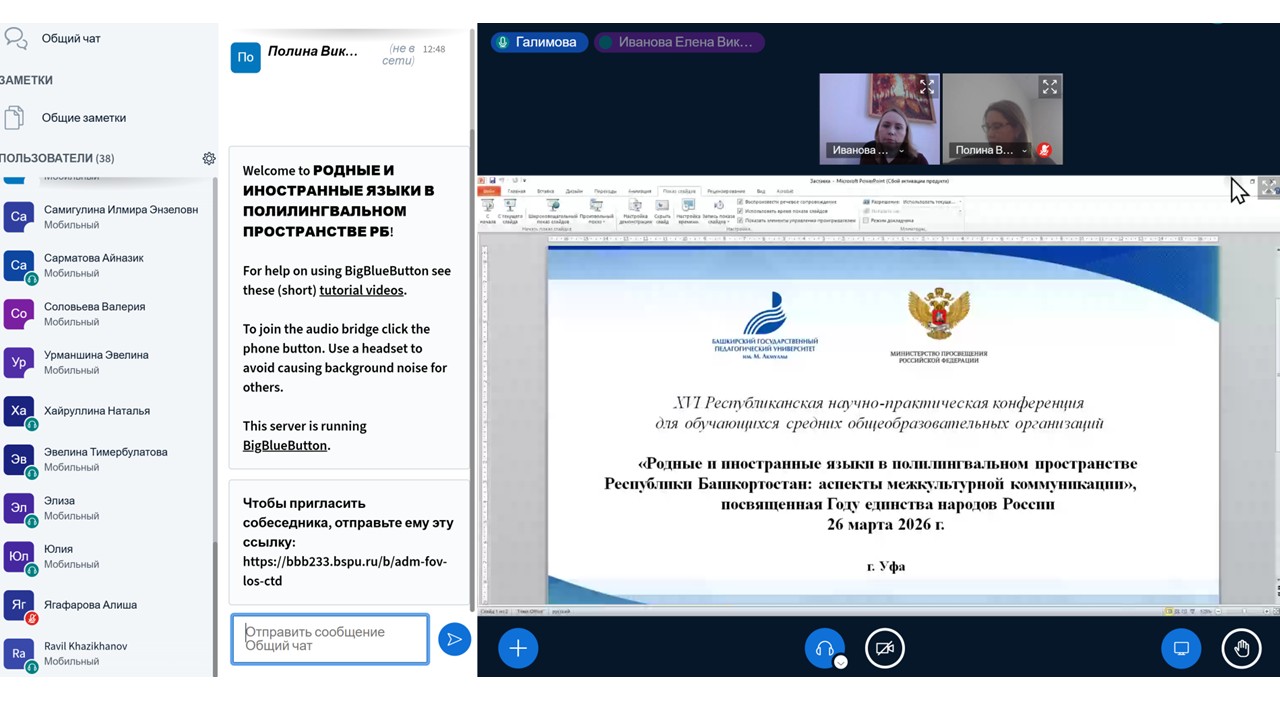Click the chat message input field
Image resolution: width=1280 pixels, height=720 pixels.
[330, 639]
